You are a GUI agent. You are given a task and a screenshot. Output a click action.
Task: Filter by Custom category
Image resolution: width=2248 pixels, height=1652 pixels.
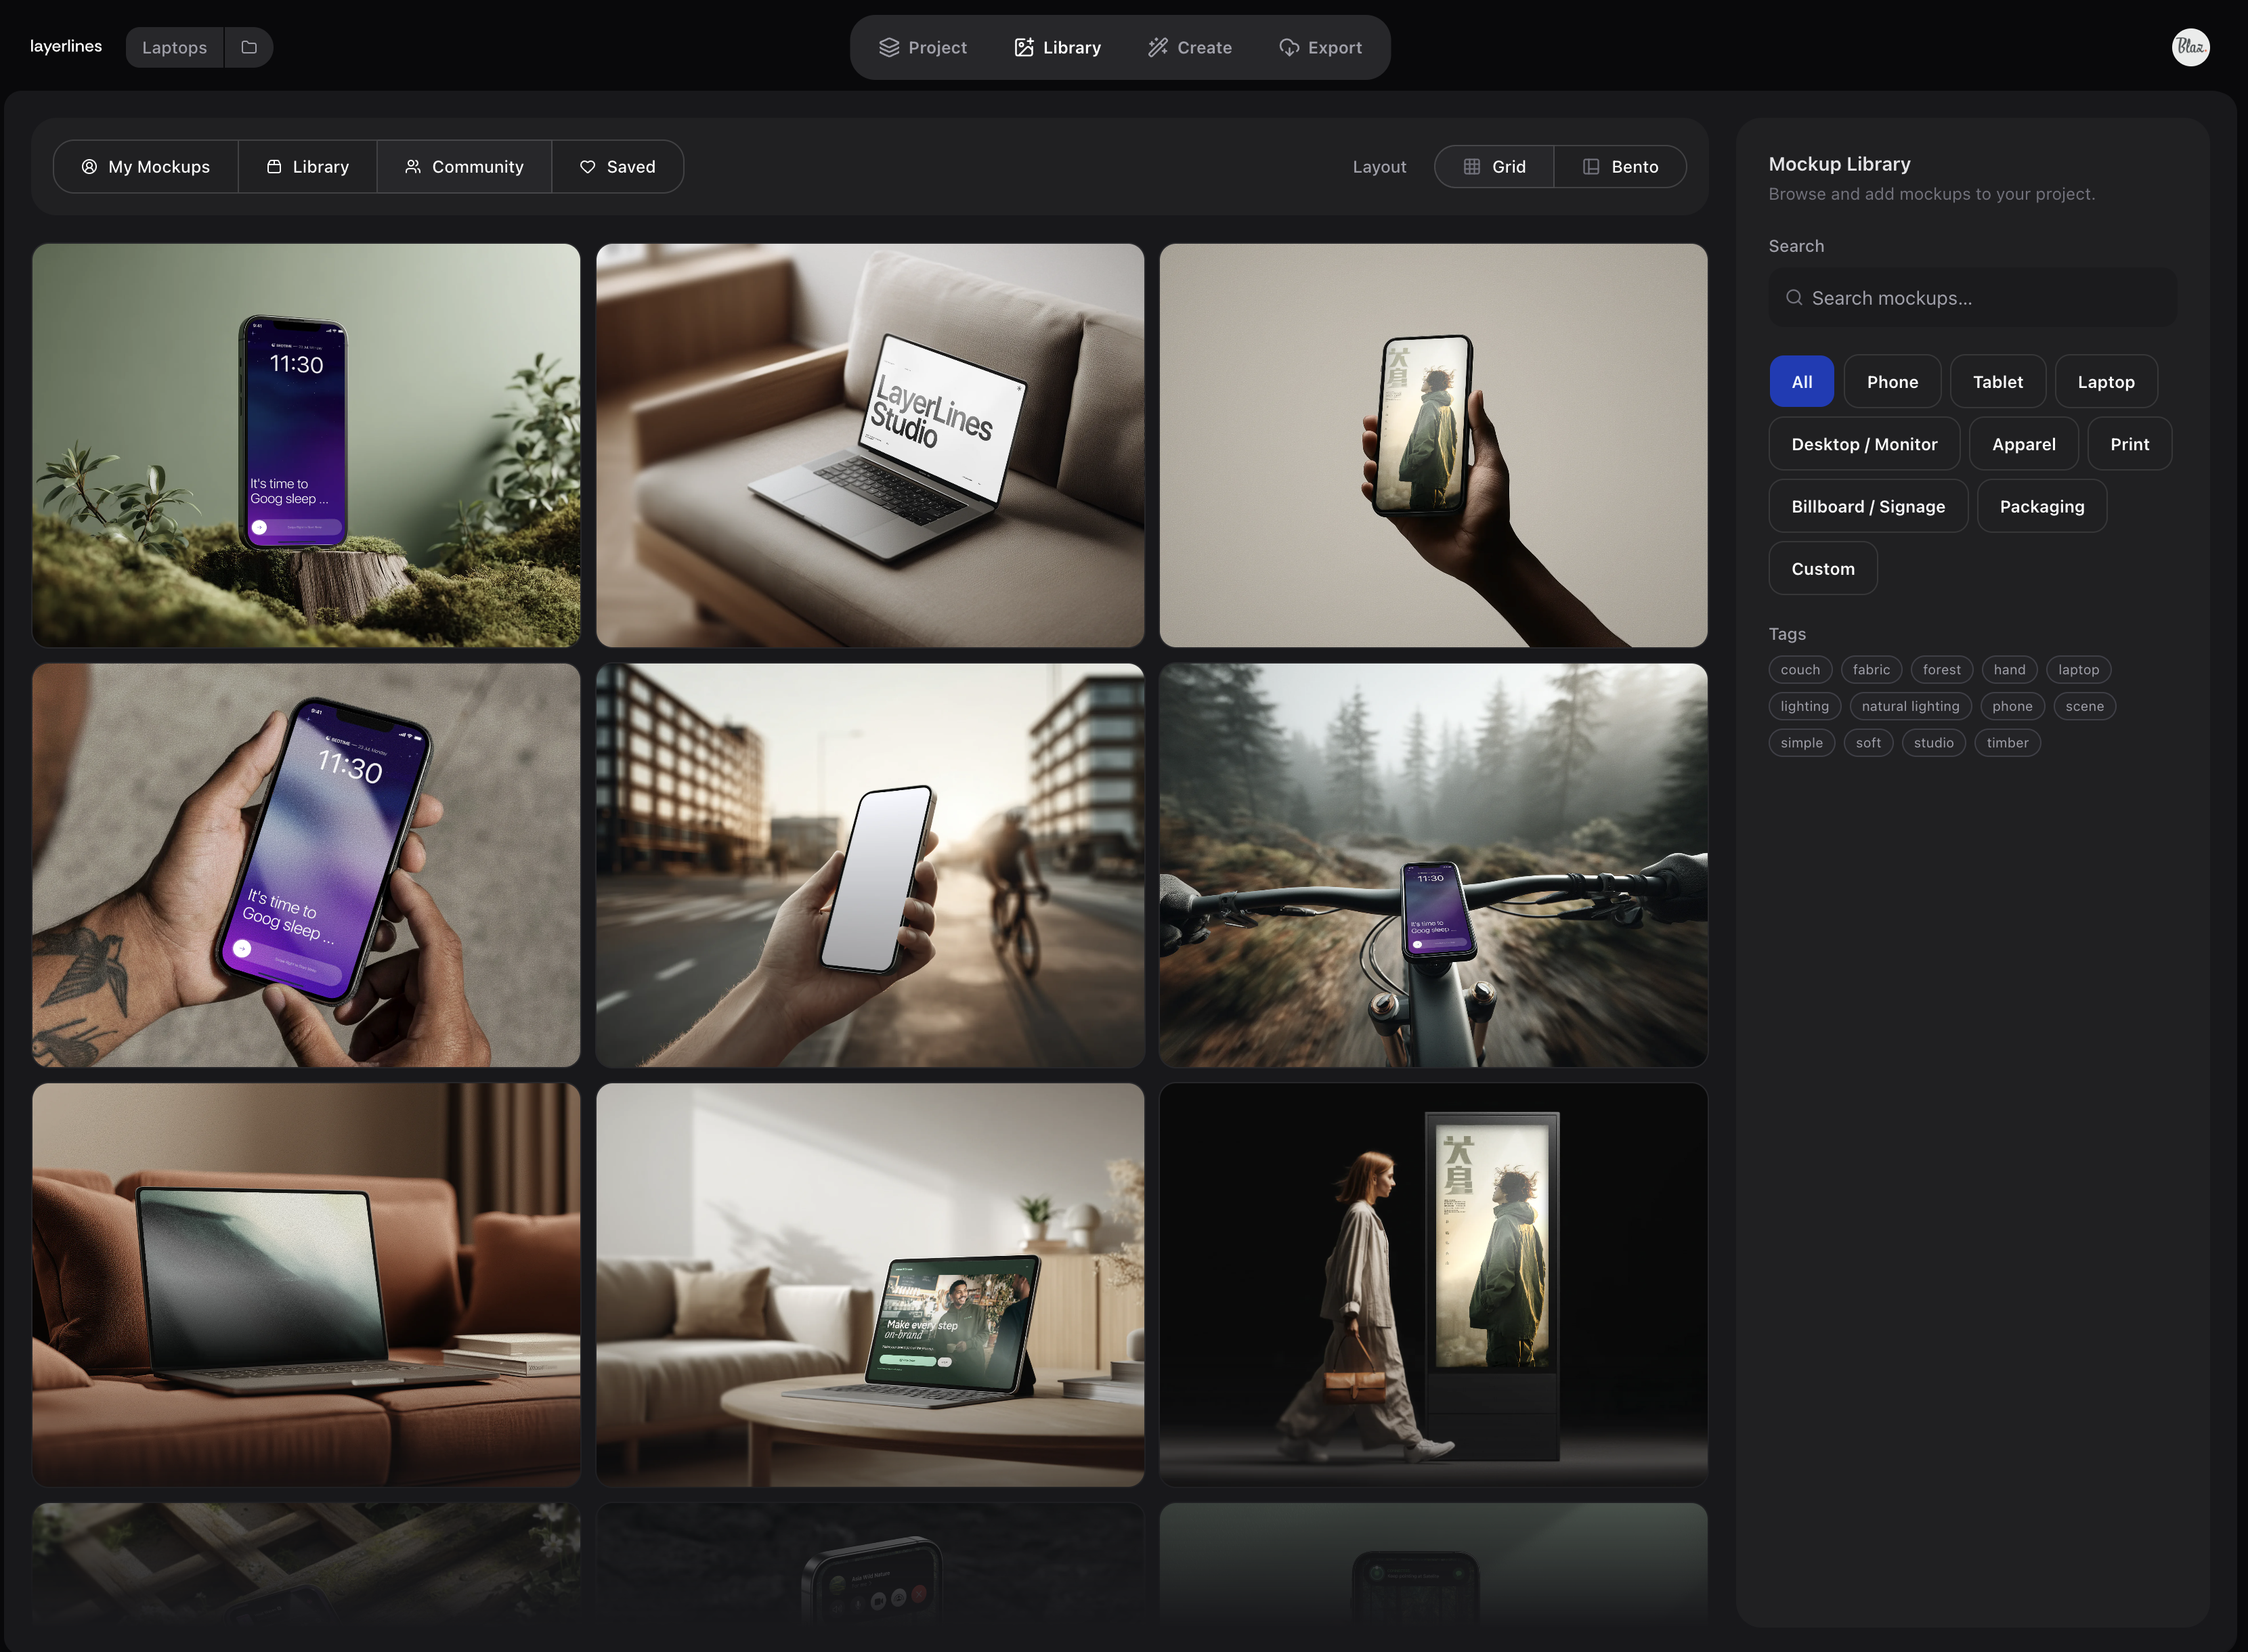click(x=1822, y=568)
